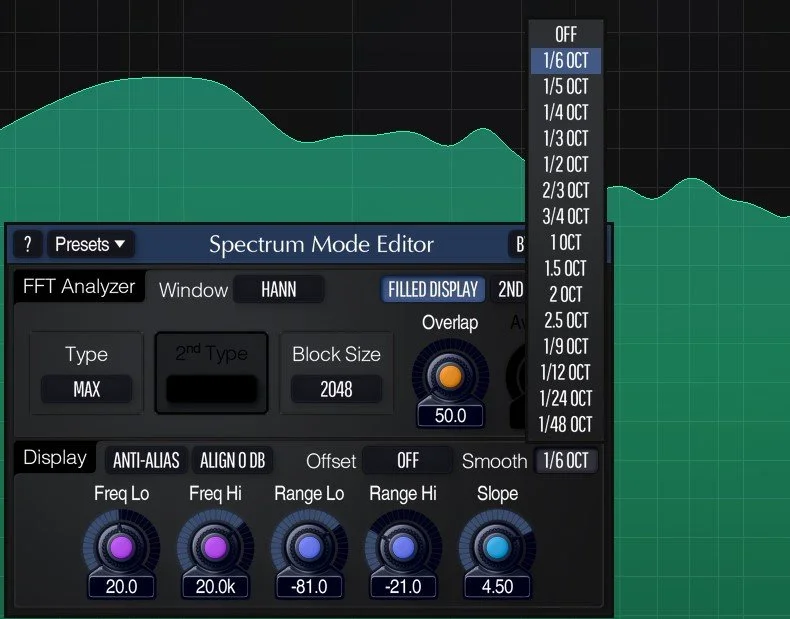
Task: Toggle the FILLED DISPLAY button
Action: pos(433,290)
